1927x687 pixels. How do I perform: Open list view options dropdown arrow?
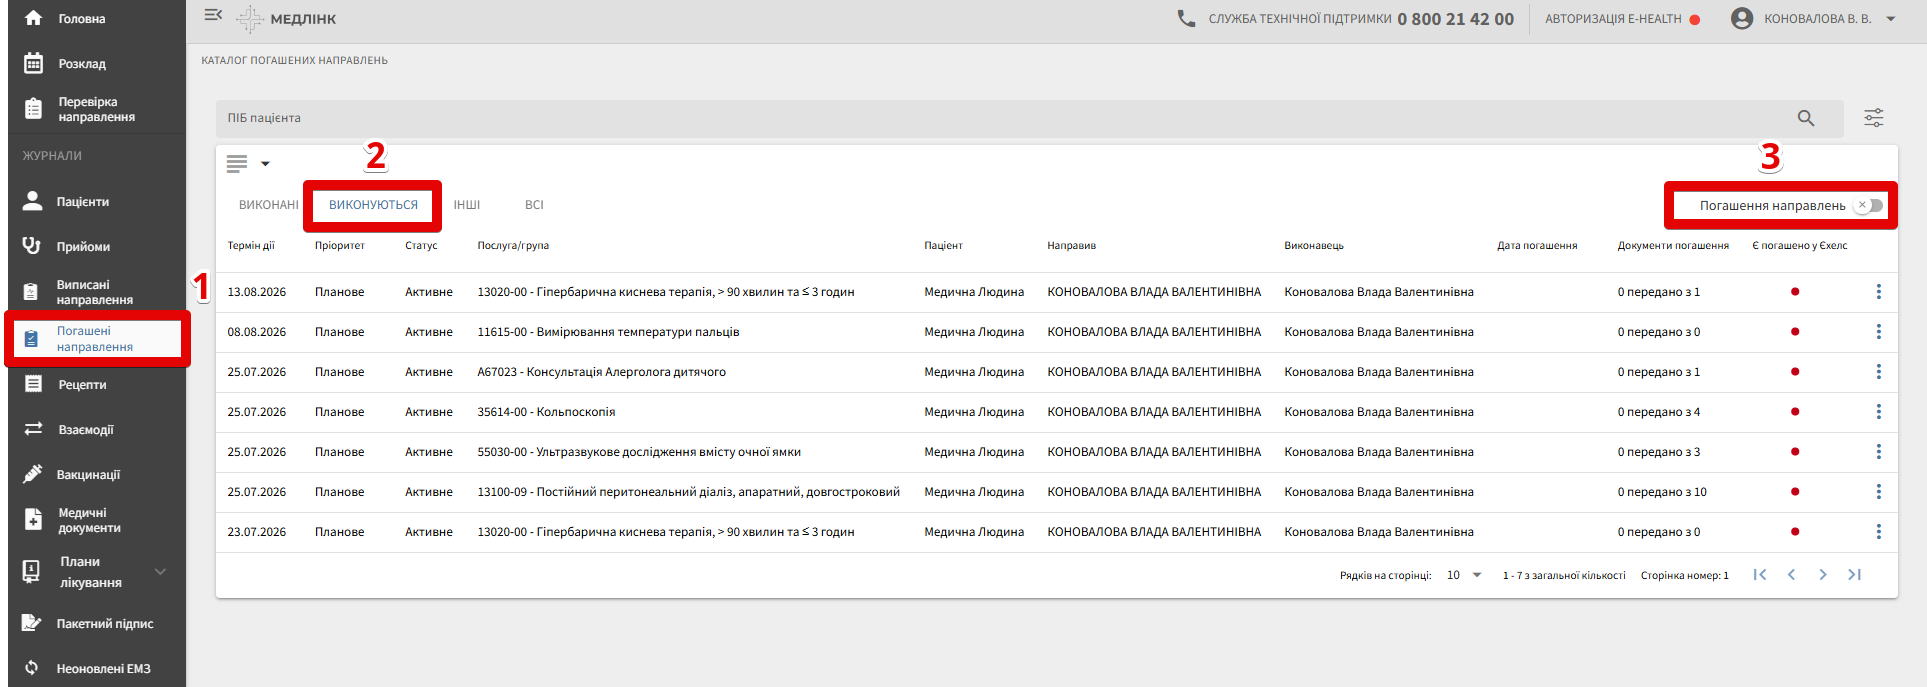coord(265,164)
